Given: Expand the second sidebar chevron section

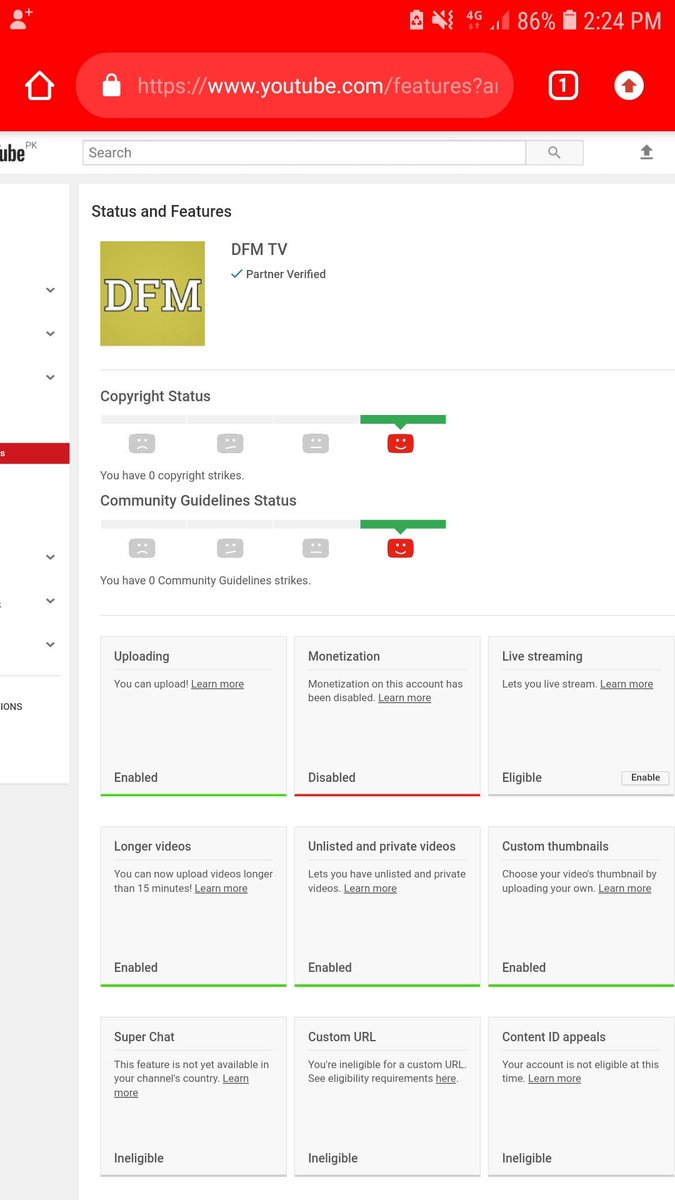Looking at the screenshot, I should (x=50, y=334).
